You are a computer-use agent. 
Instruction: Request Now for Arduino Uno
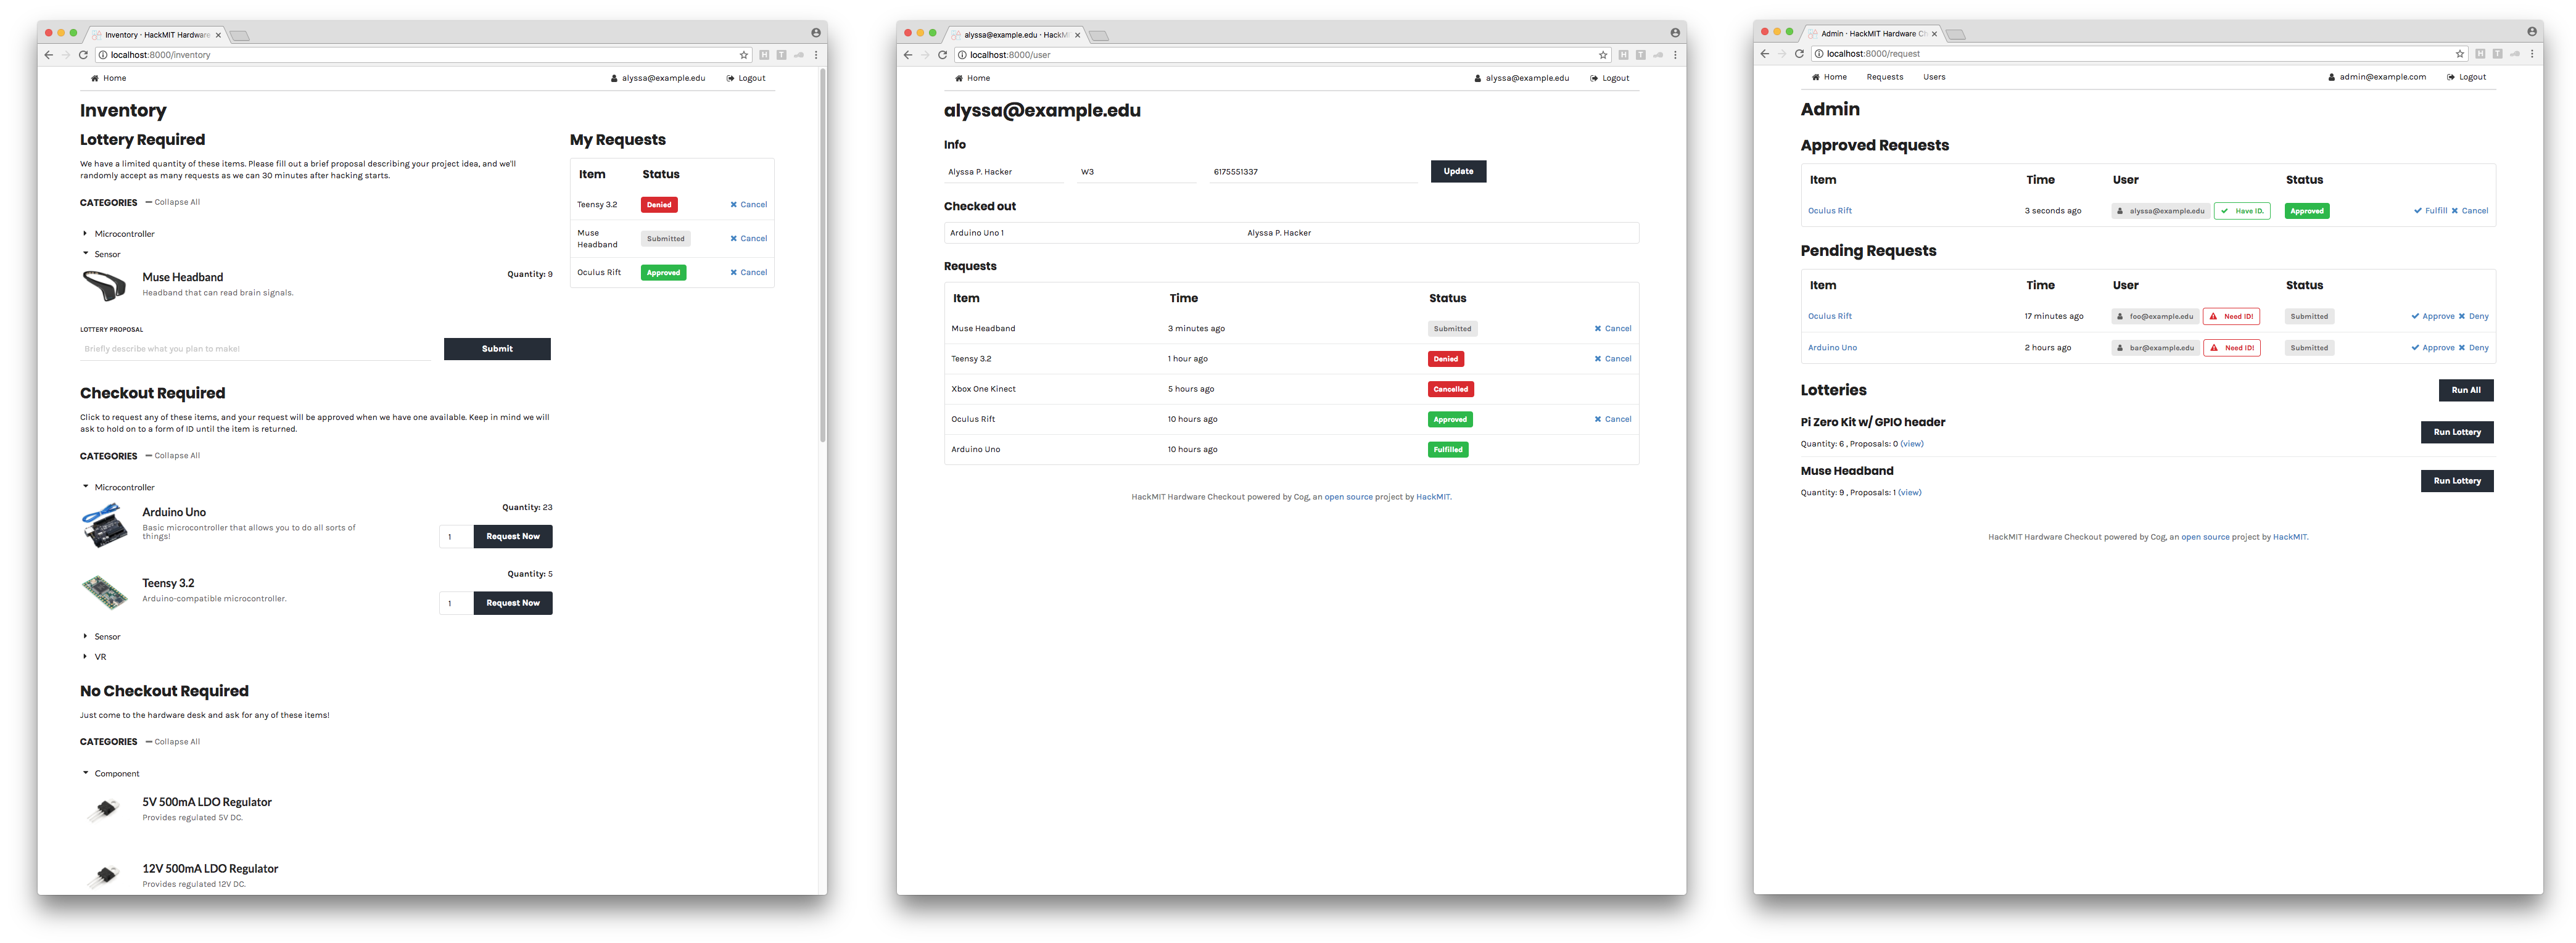point(513,536)
